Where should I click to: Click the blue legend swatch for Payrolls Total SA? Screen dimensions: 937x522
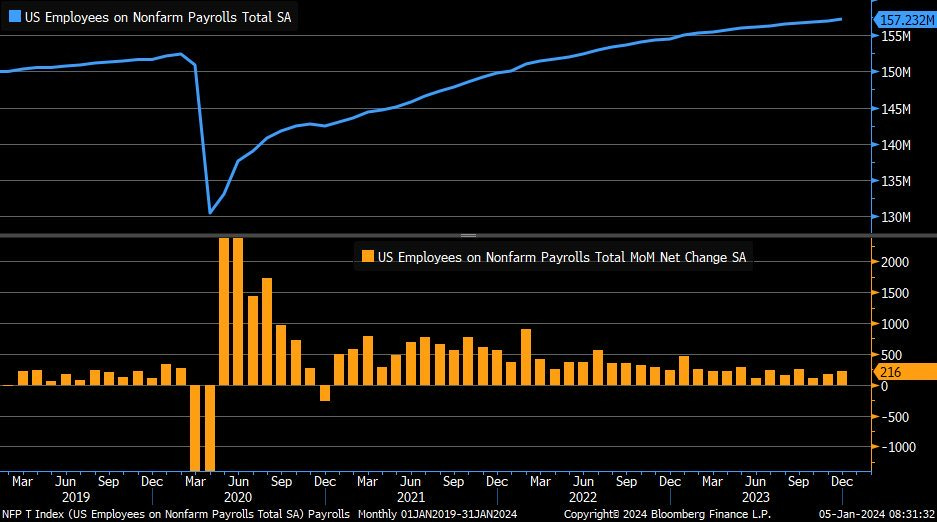(x=14, y=17)
